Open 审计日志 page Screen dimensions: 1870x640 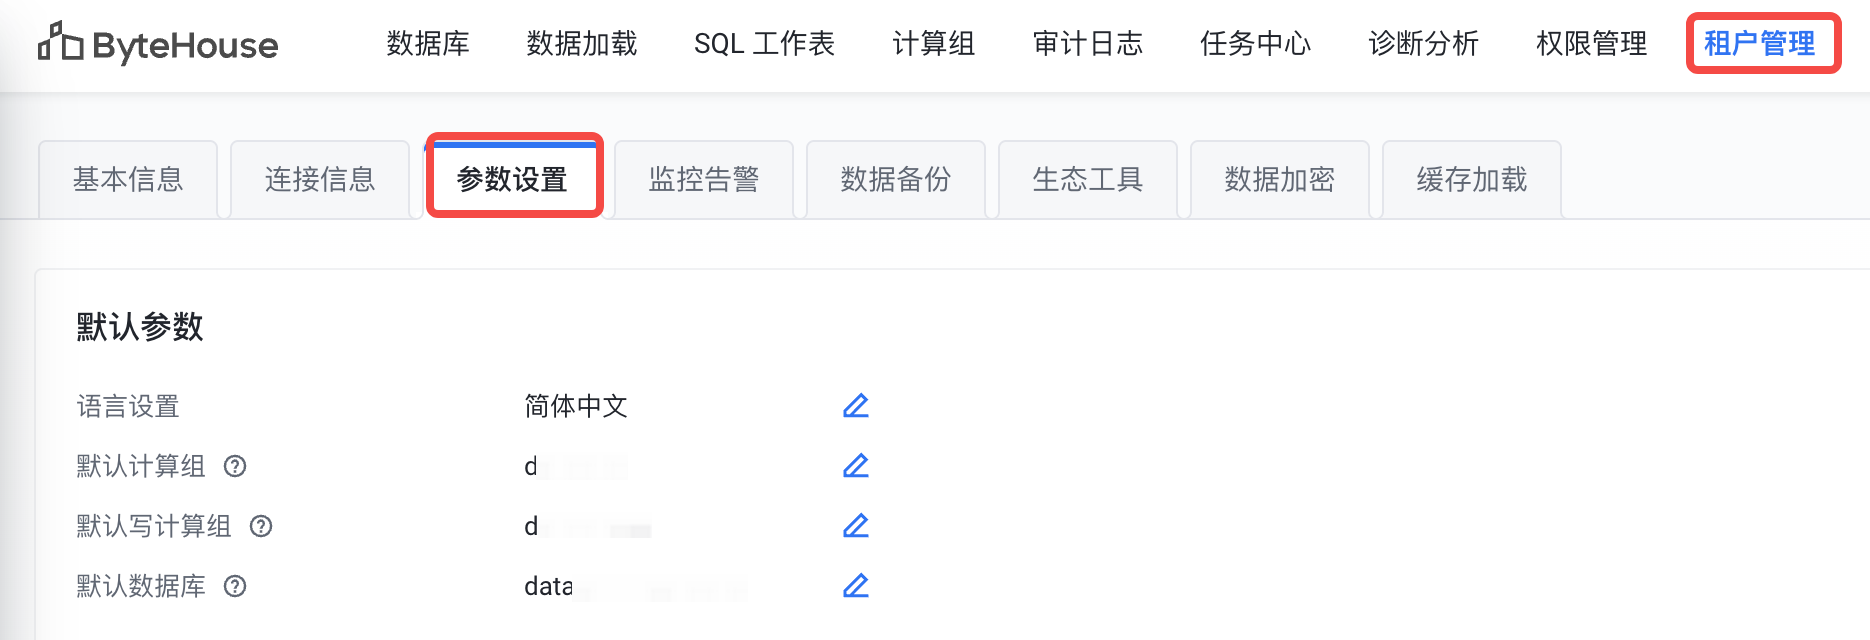(x=1088, y=44)
